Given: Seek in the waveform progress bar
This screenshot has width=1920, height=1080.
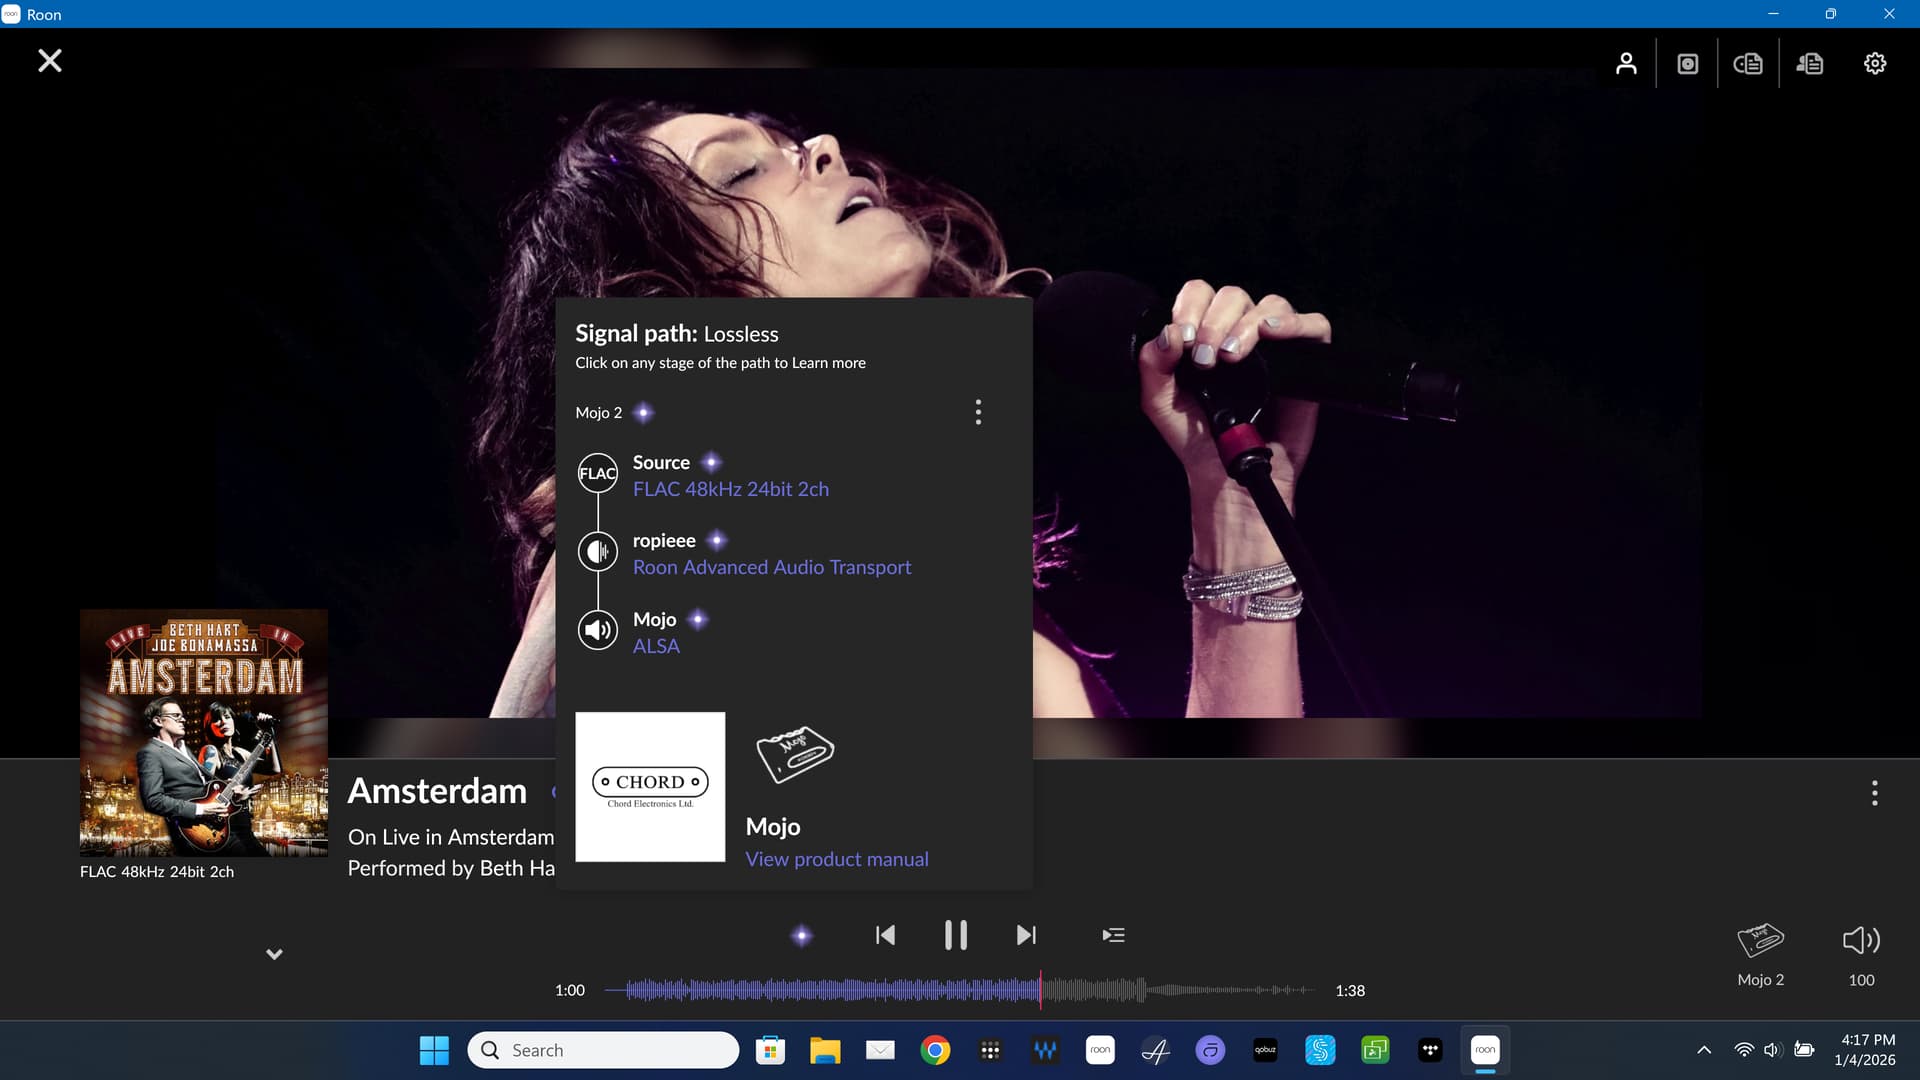Looking at the screenshot, I should [960, 990].
